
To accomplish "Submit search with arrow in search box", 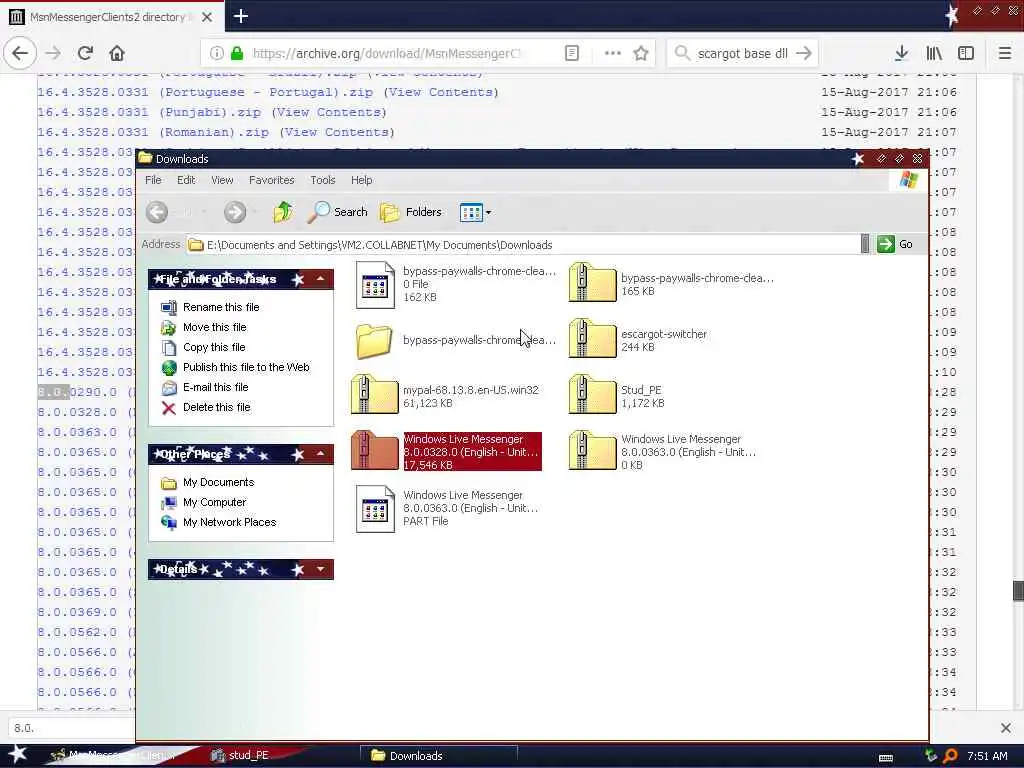I will pyautogui.click(x=804, y=54).
